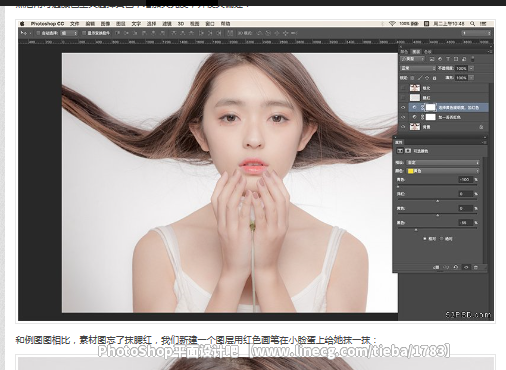Select the 加一点点红色 layer name
This screenshot has width=506, height=370.
coord(449,117)
